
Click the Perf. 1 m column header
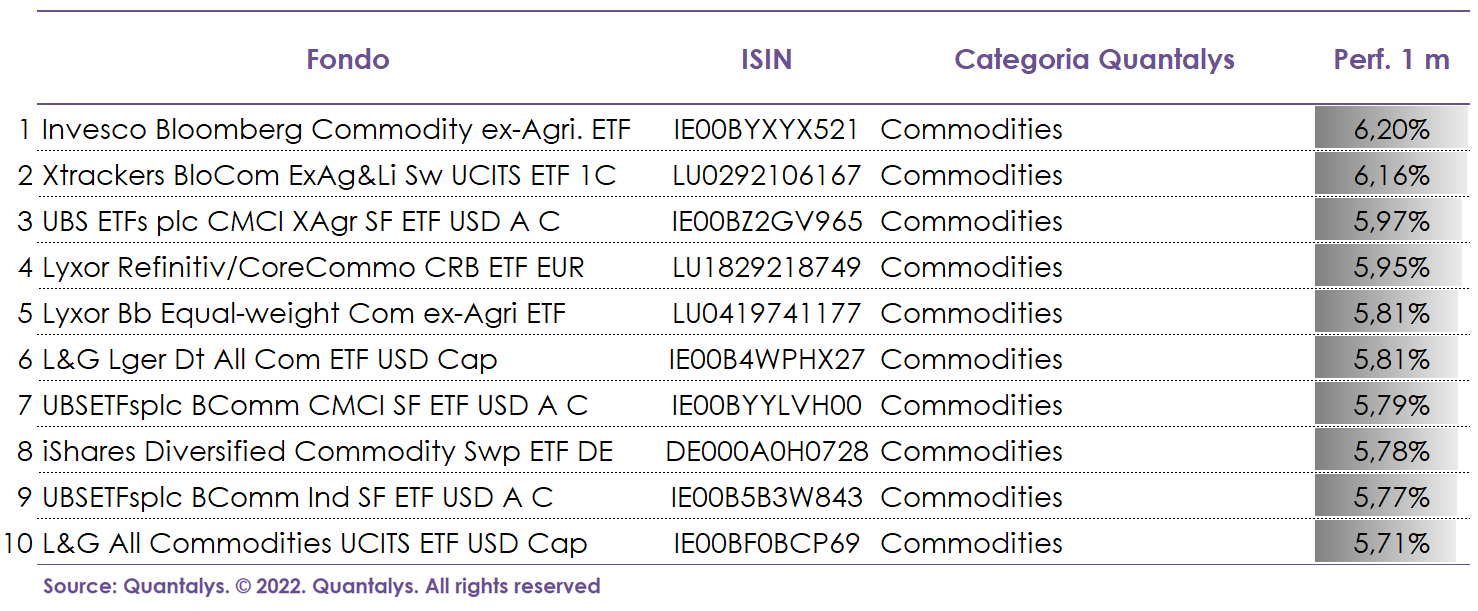[1391, 59]
